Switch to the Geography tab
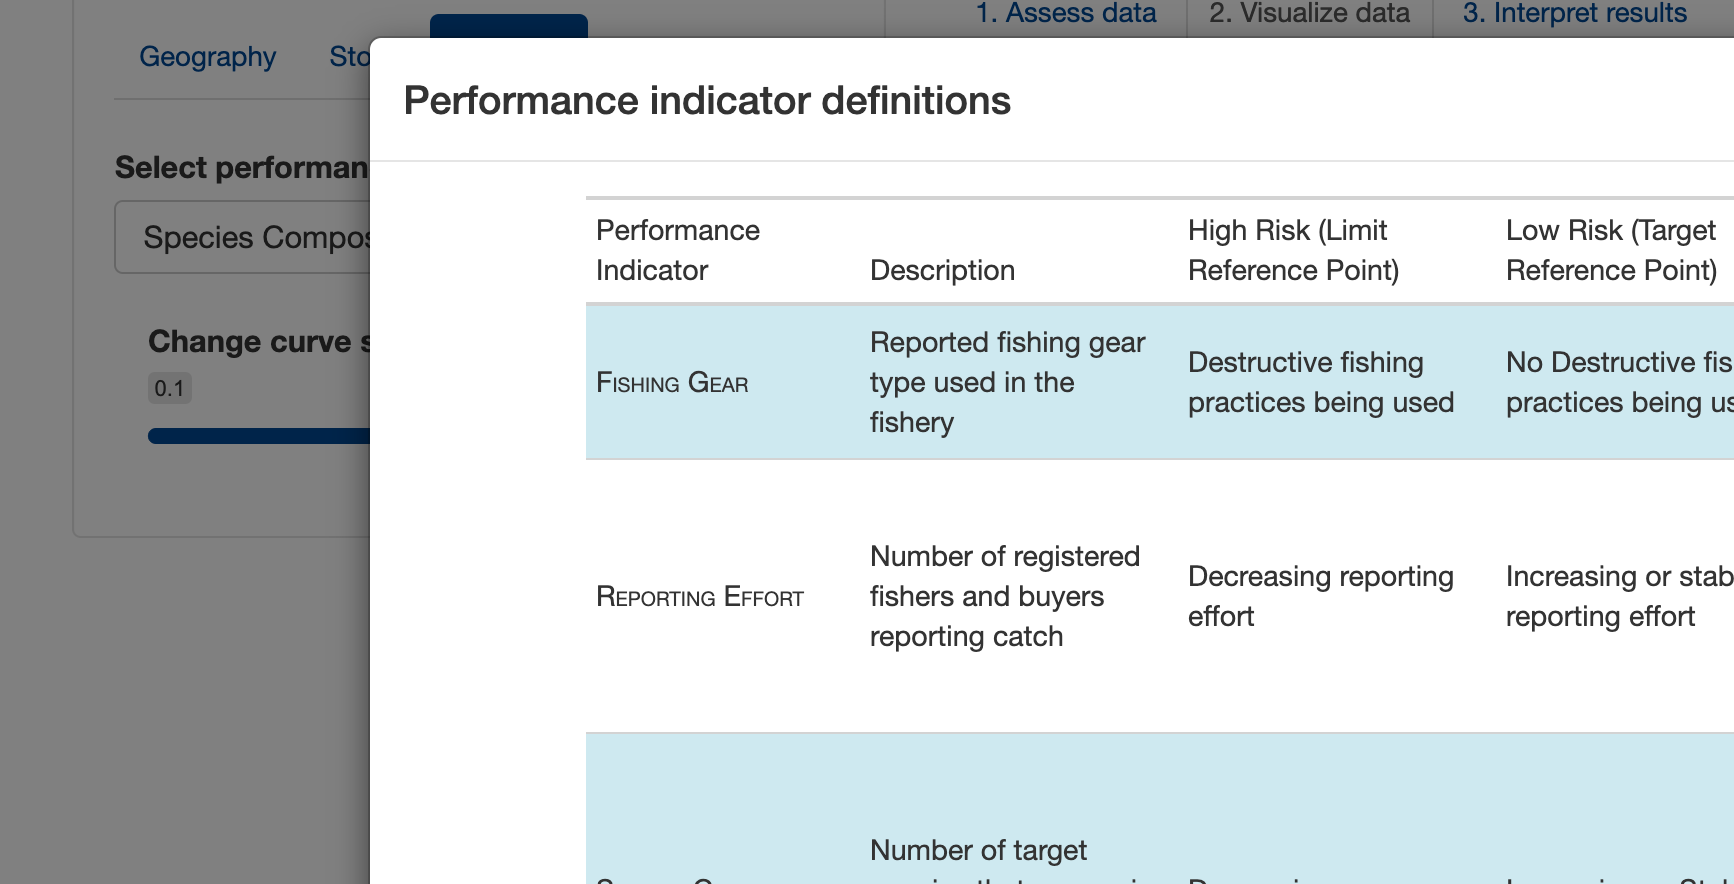 pyautogui.click(x=207, y=57)
